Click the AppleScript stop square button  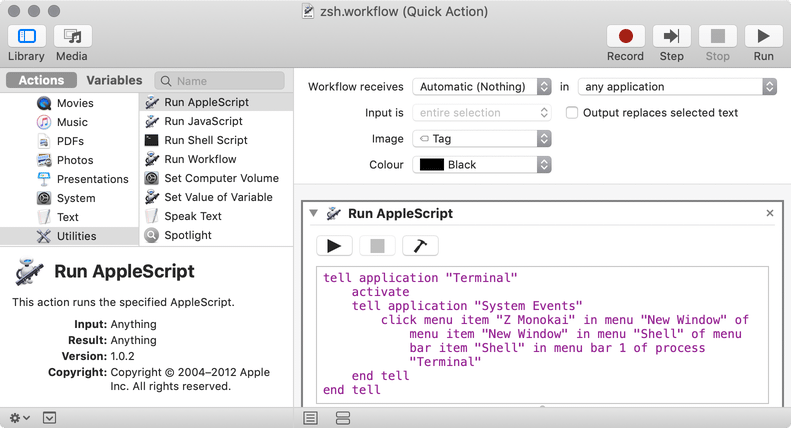[x=377, y=246]
